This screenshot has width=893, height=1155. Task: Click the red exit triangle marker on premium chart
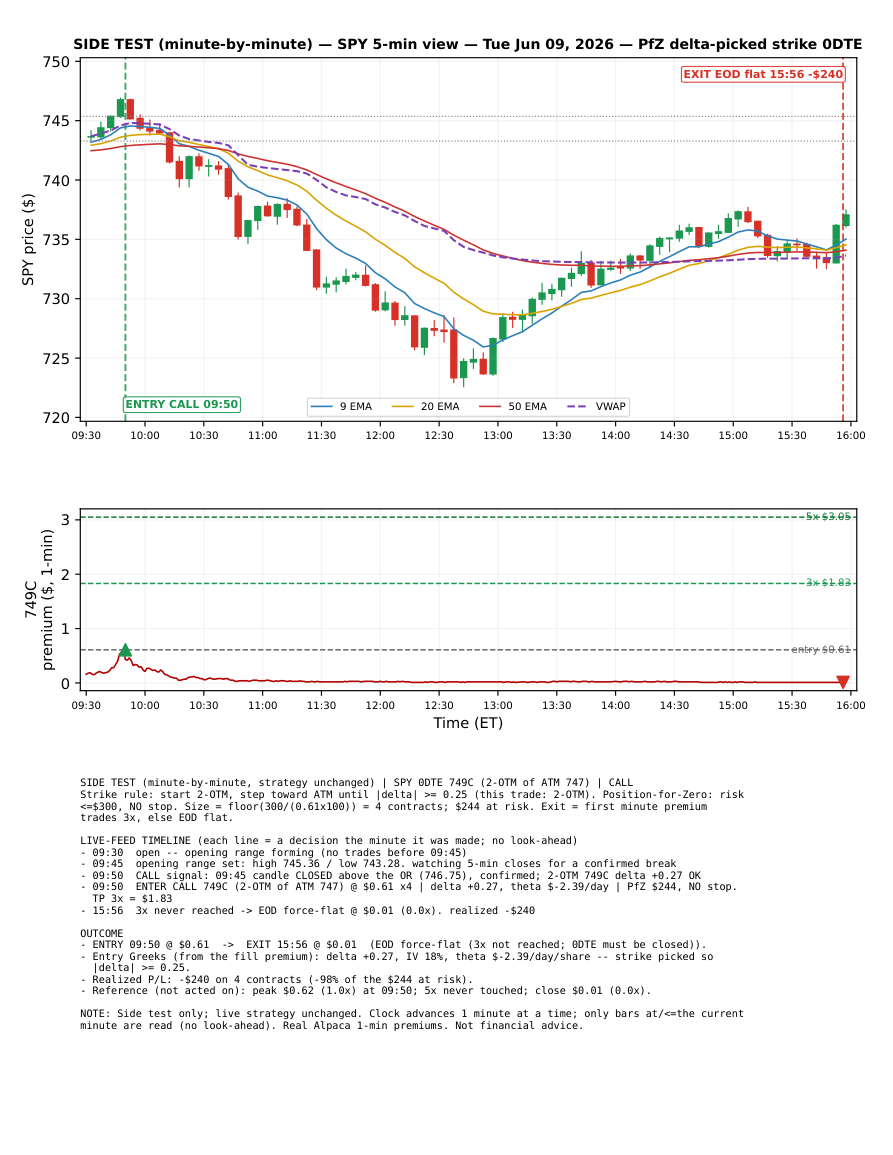843,682
